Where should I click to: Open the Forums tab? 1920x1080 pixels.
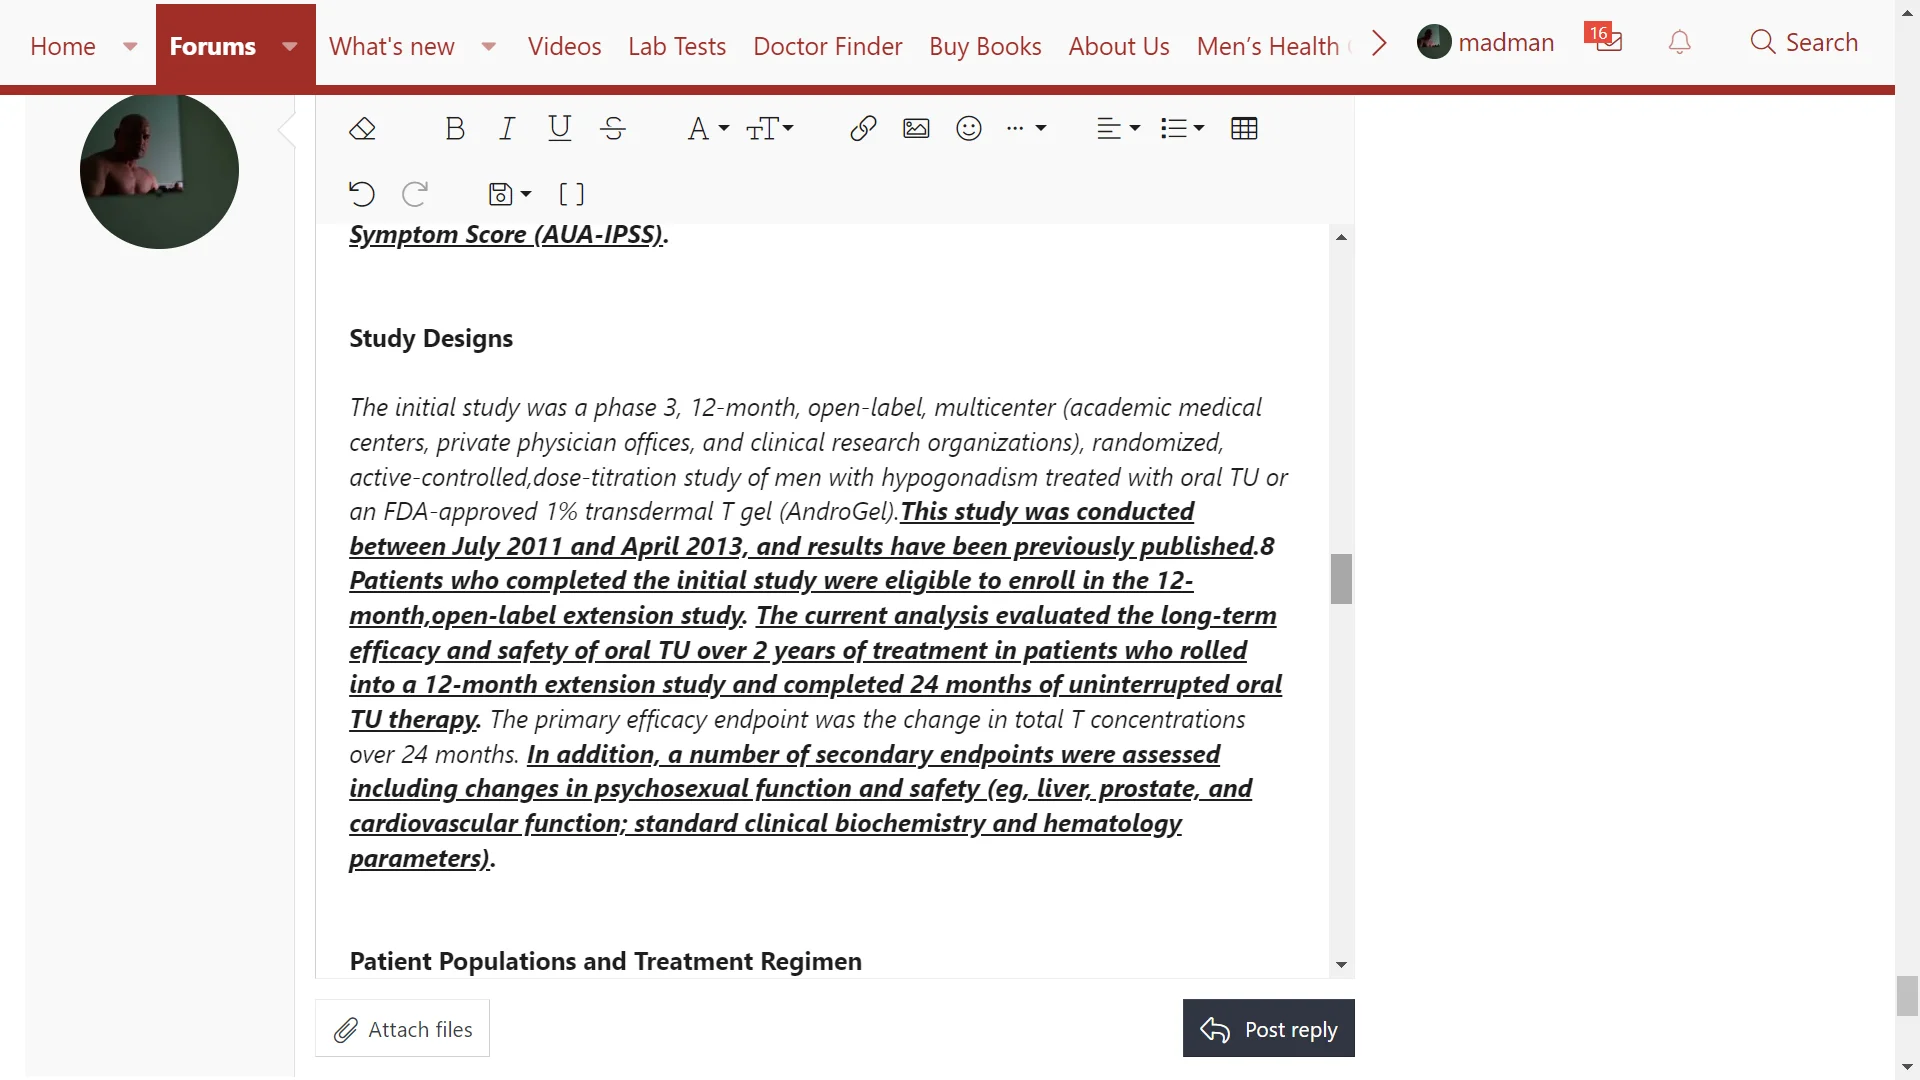(213, 46)
